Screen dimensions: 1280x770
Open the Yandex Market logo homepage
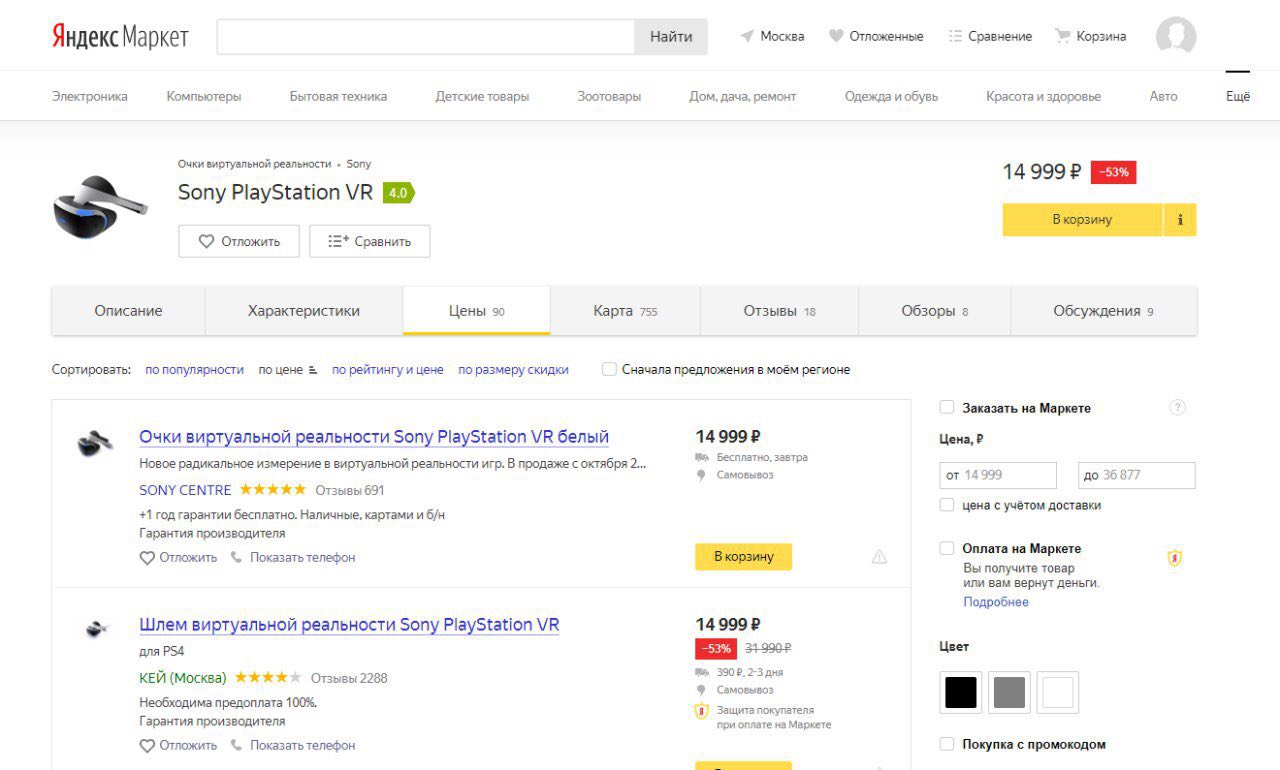[x=120, y=37]
